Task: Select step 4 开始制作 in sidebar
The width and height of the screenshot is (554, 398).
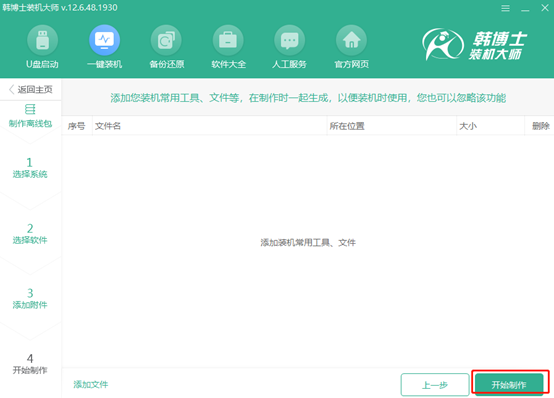Action: tap(30, 364)
